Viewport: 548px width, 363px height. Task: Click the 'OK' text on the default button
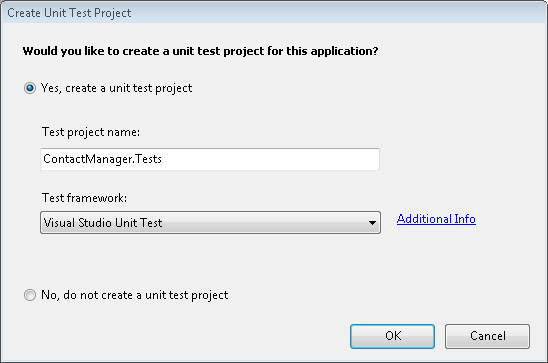[x=393, y=336]
